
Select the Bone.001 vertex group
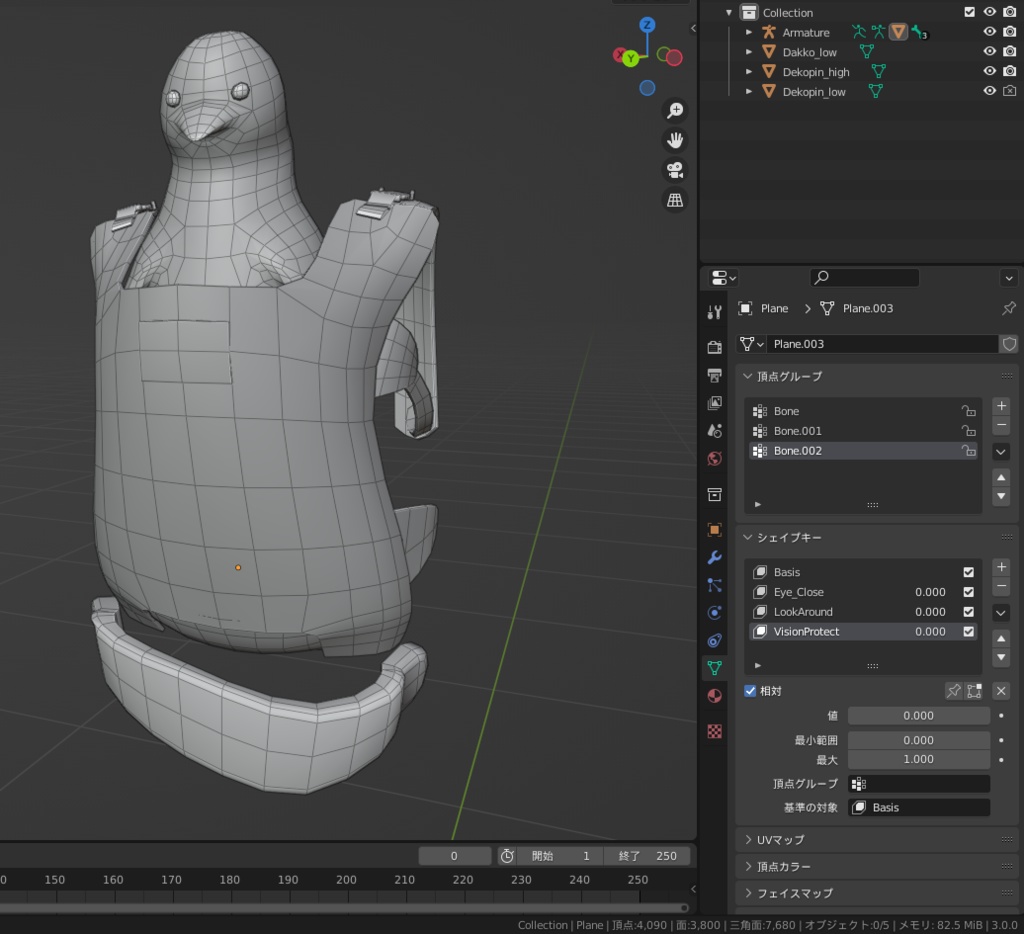click(x=798, y=431)
